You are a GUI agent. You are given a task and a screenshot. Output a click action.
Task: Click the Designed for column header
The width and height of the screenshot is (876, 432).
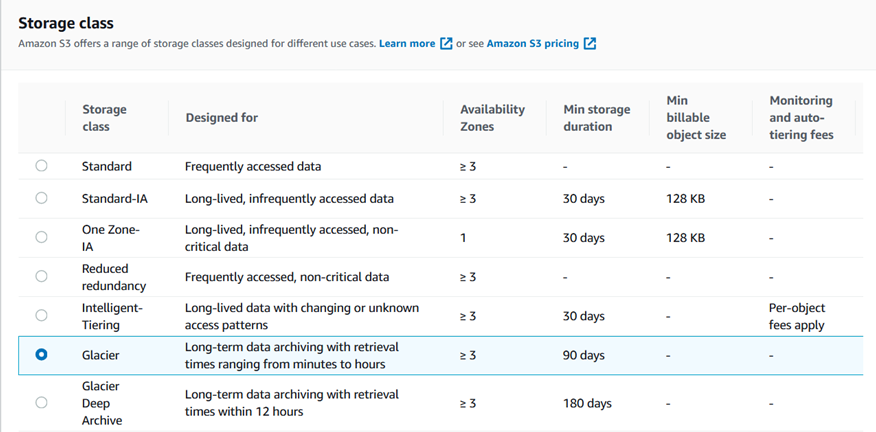tap(221, 118)
